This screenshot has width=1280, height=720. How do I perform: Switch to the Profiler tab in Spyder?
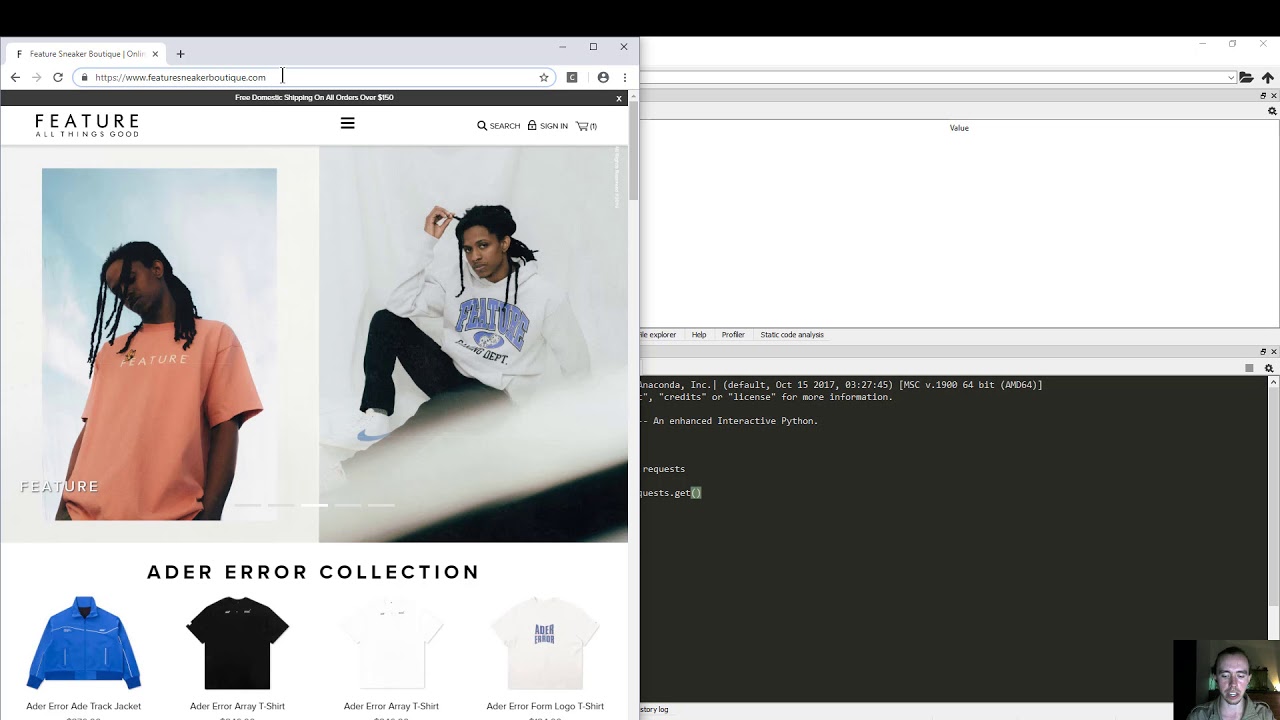pyautogui.click(x=733, y=335)
